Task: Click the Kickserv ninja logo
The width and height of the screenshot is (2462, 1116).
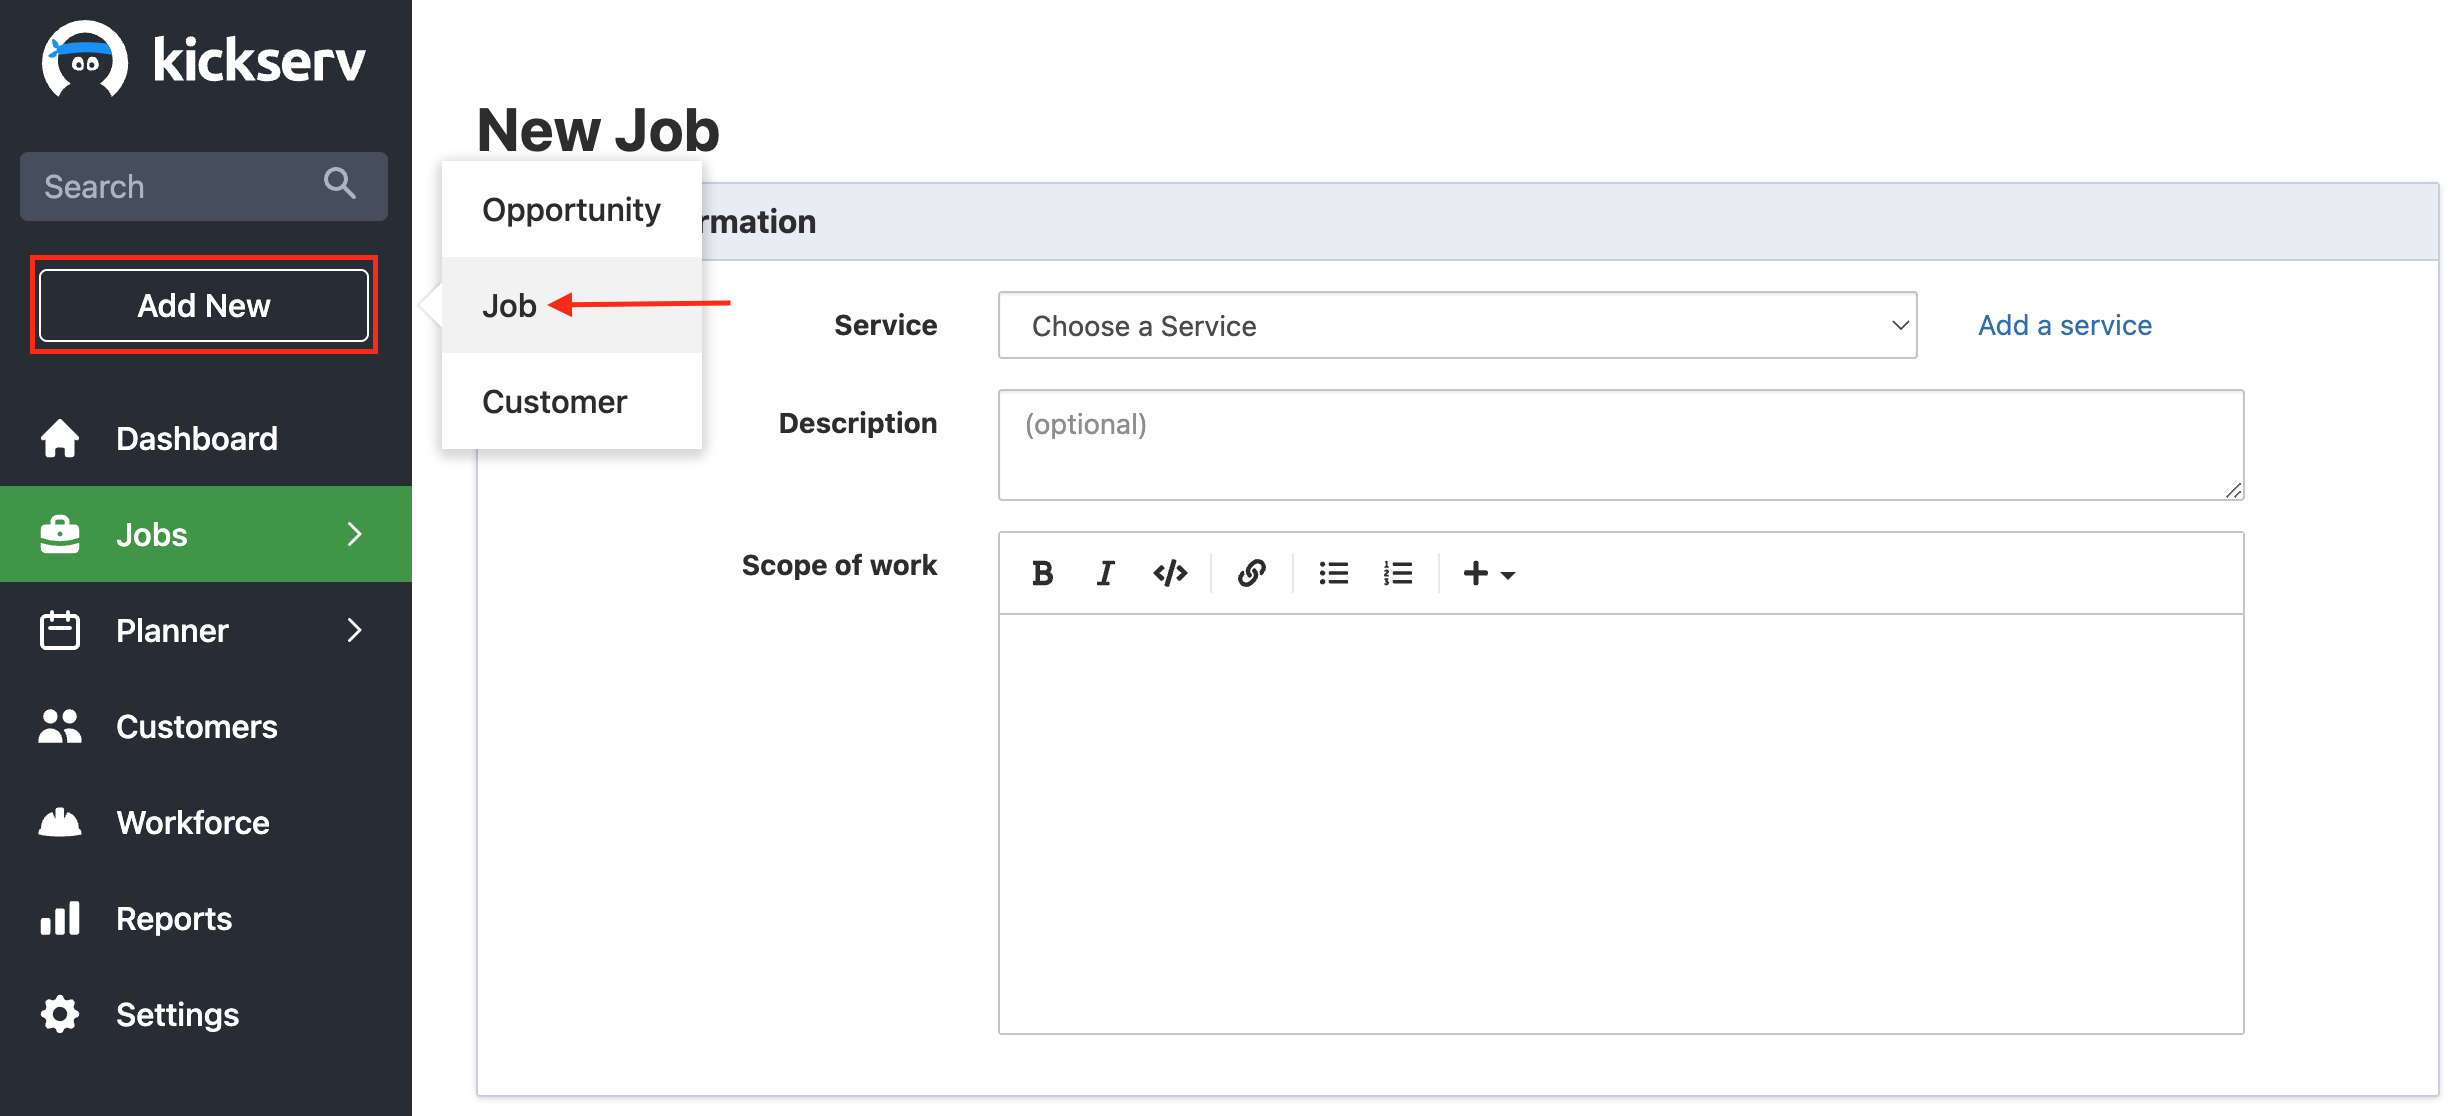Action: click(85, 60)
